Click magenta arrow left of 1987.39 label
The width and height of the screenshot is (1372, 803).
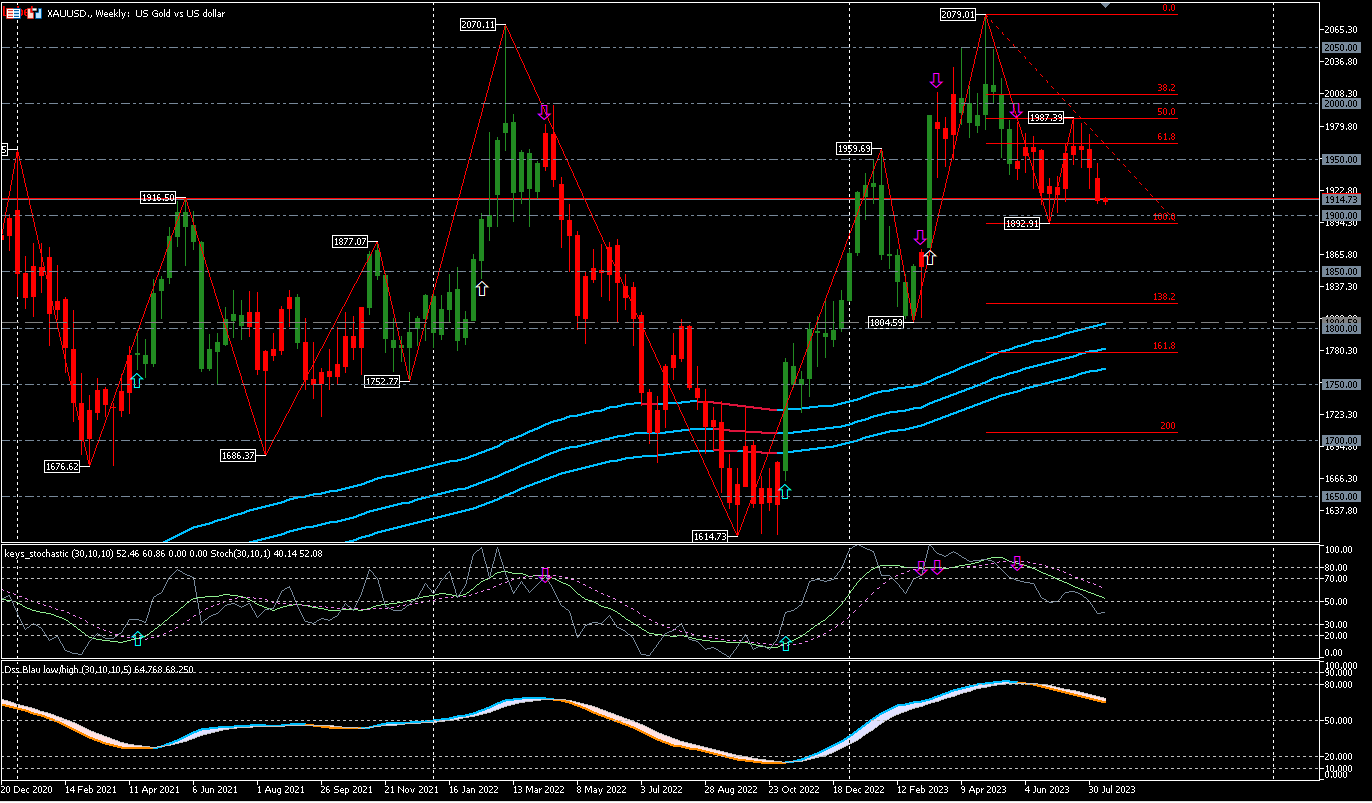tap(1016, 112)
